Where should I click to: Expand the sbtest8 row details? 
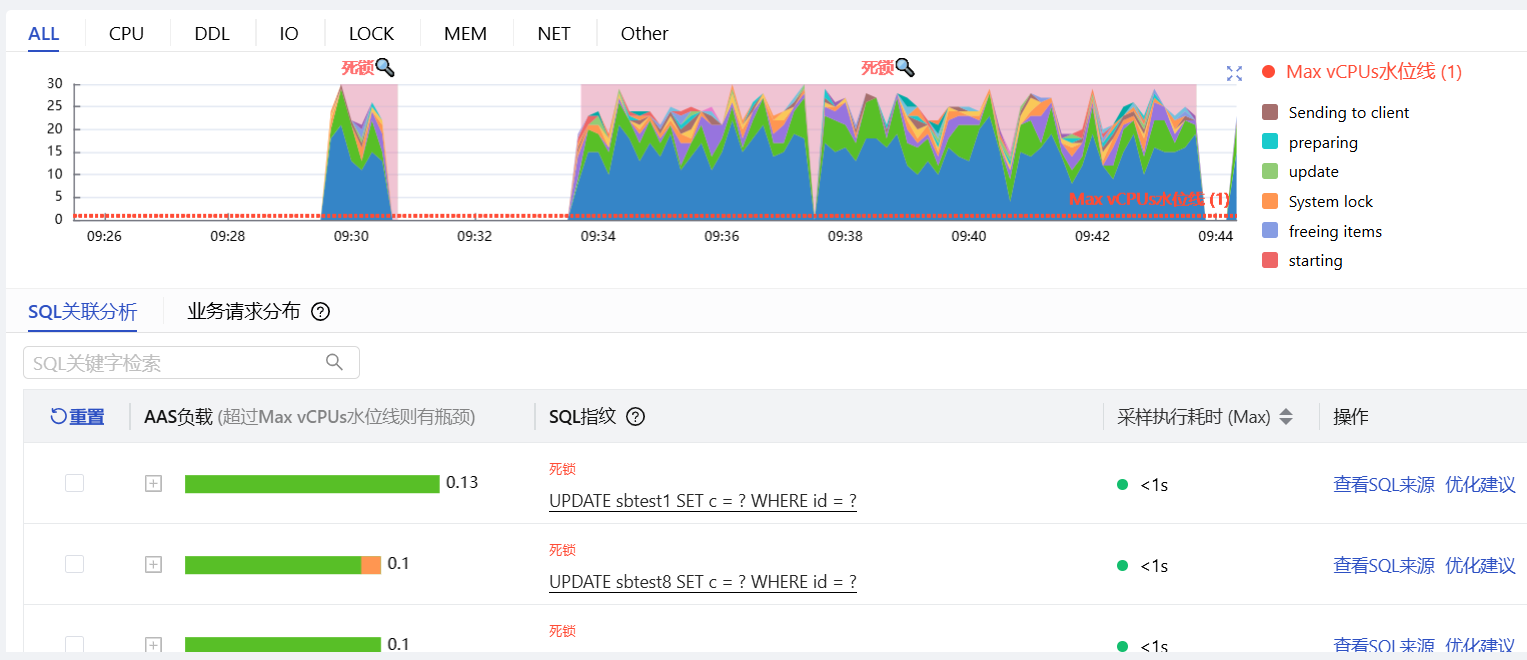153,564
